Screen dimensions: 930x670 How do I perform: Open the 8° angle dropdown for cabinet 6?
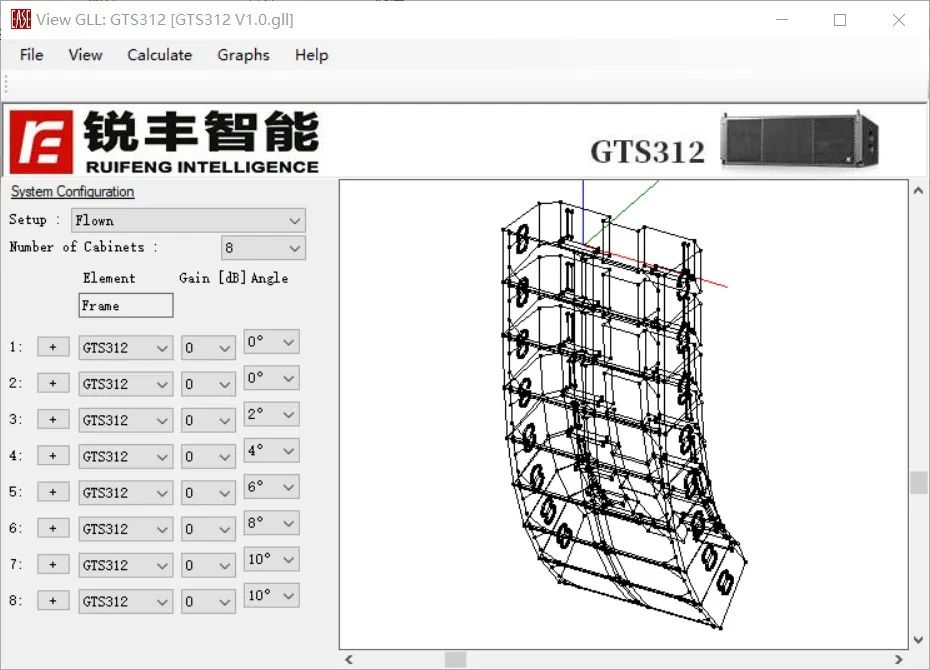272,523
